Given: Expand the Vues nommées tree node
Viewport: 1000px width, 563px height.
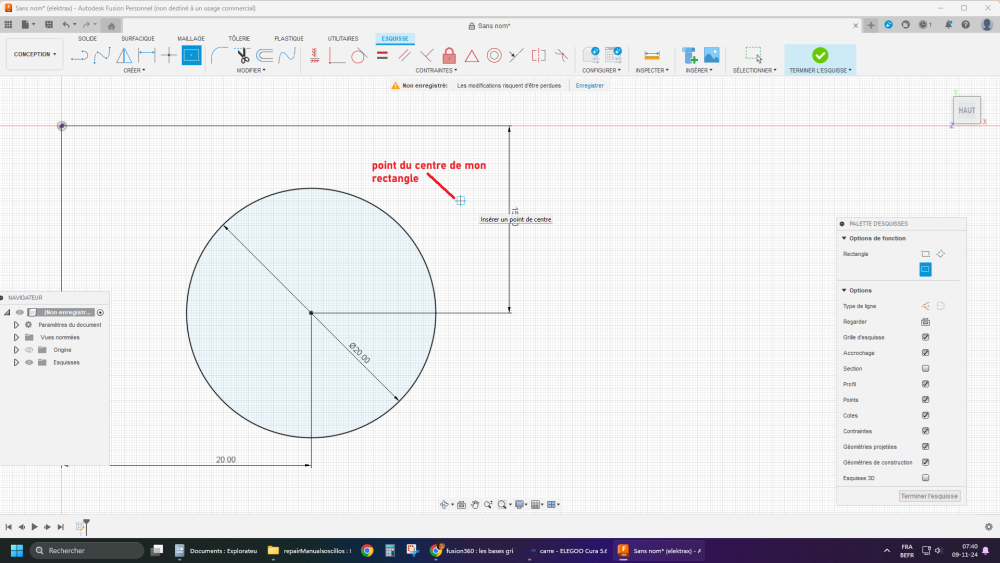Looking at the screenshot, I should pos(16,337).
